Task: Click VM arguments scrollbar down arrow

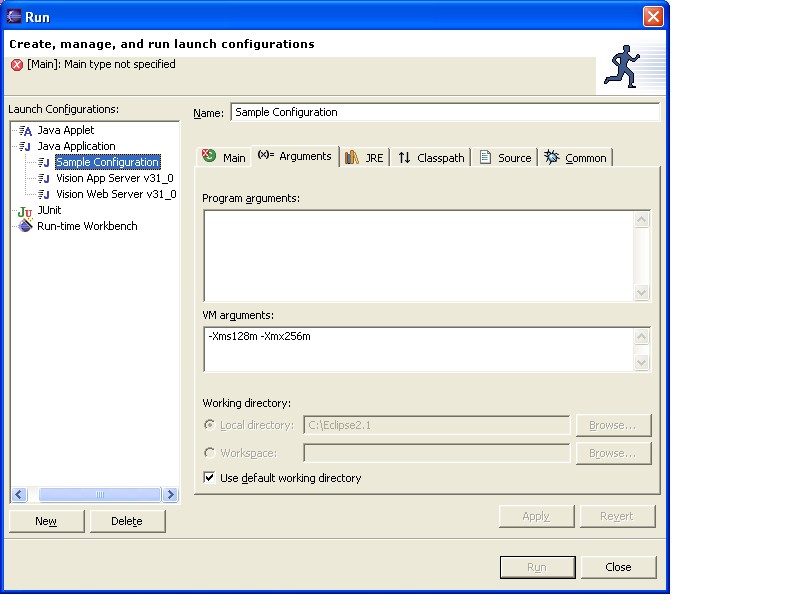Action: (642, 363)
